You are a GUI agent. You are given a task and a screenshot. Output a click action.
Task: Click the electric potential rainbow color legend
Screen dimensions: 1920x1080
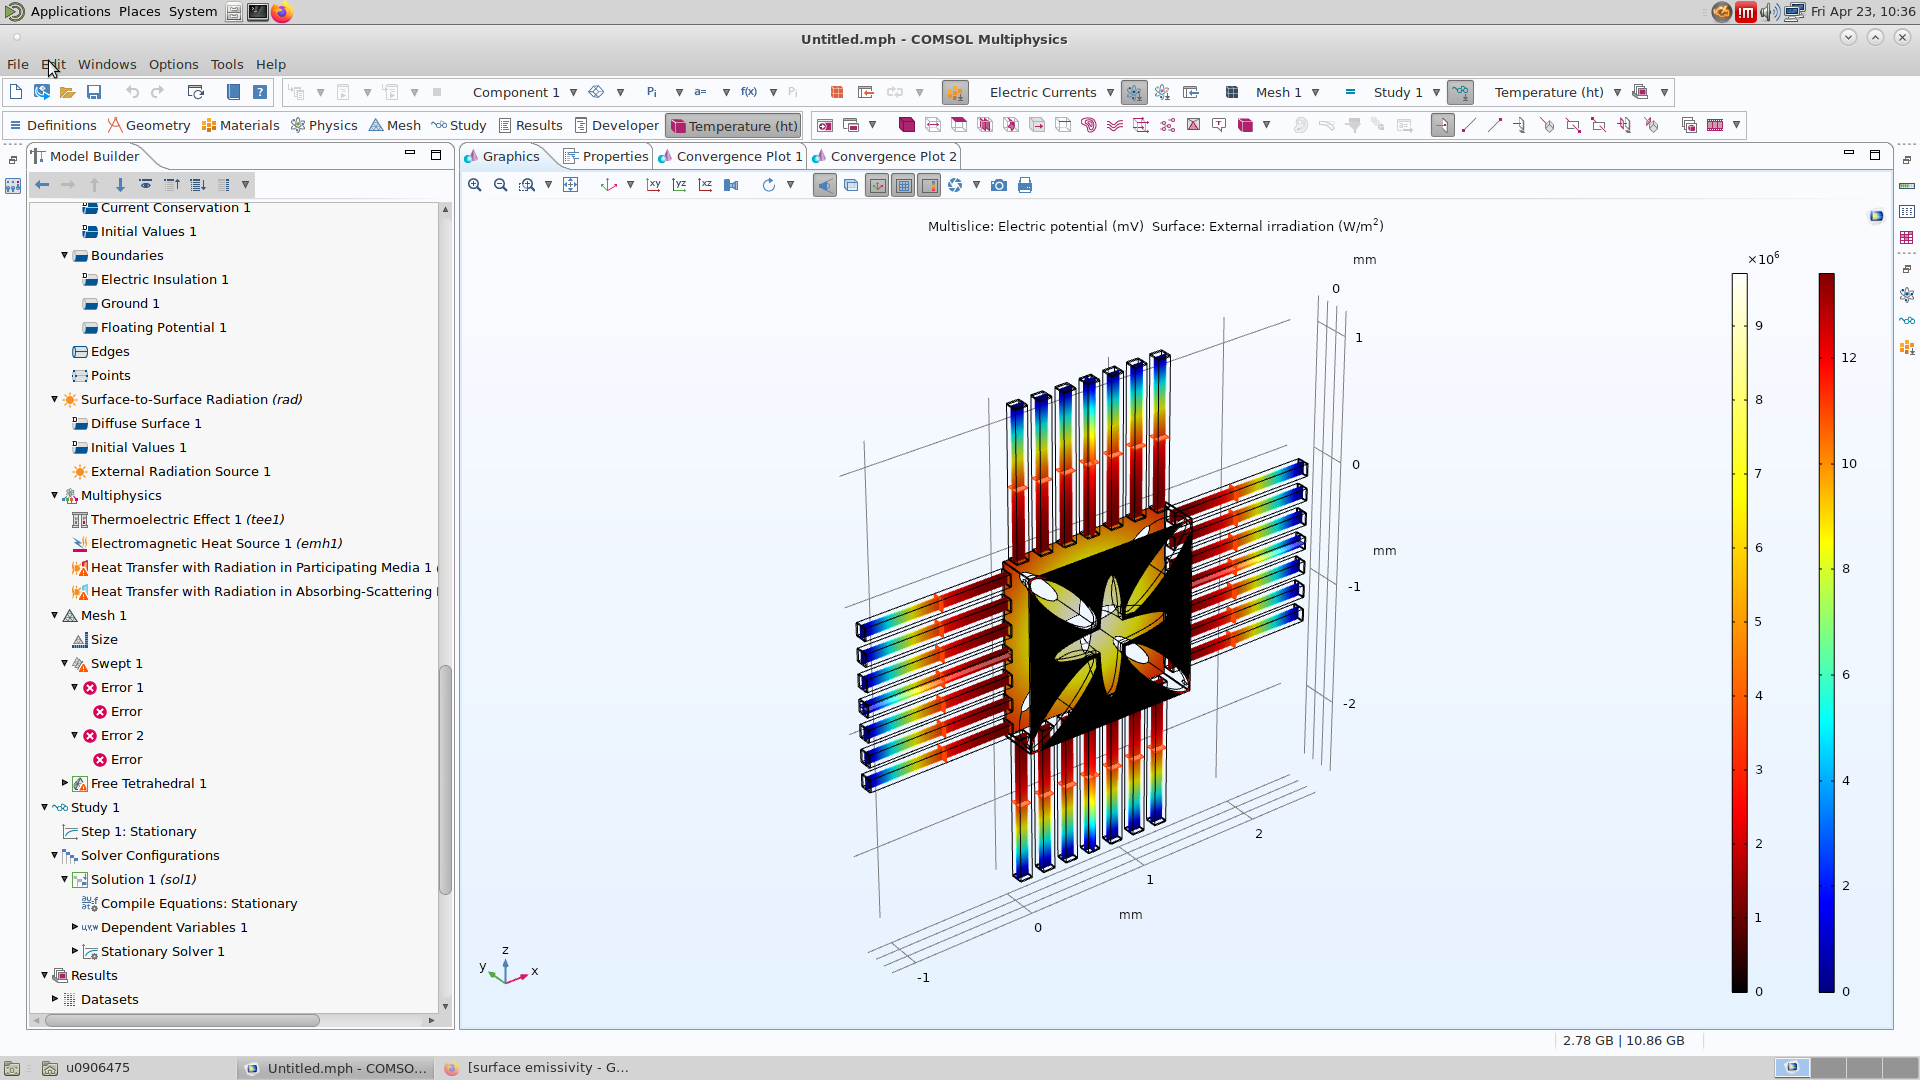1827,632
